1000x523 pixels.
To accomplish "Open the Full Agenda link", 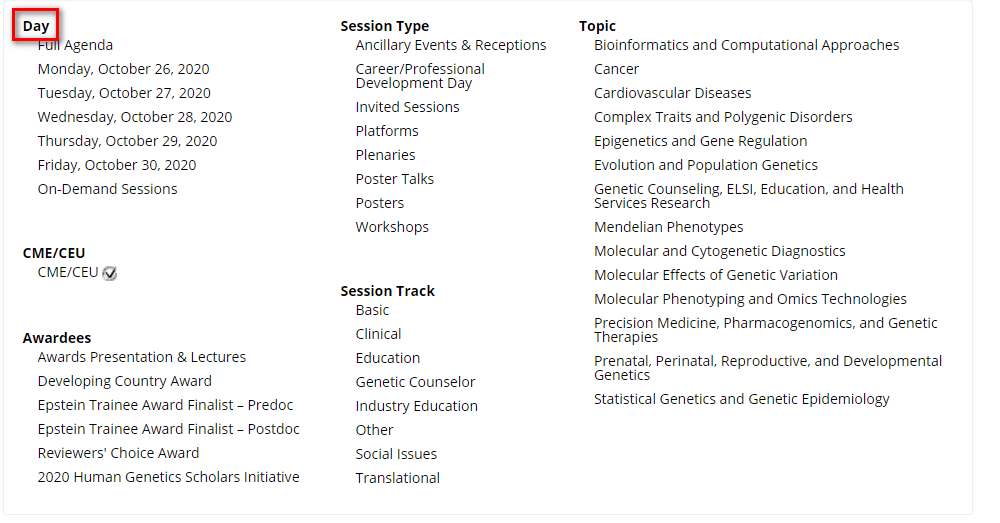I will (x=75, y=45).
